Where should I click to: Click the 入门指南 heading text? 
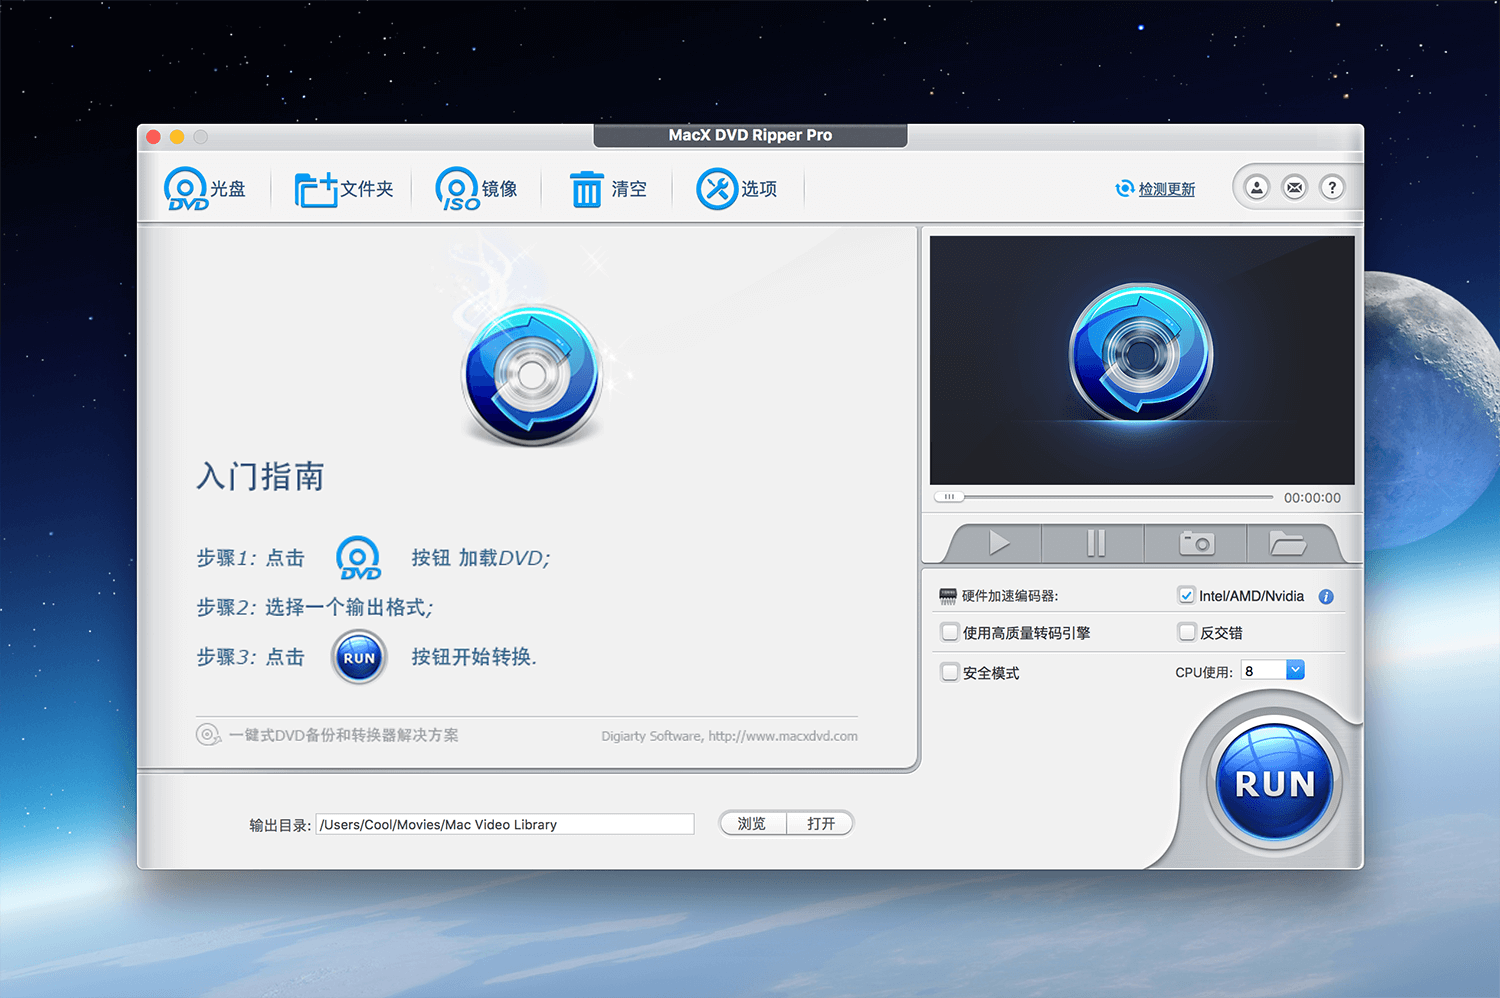260,476
